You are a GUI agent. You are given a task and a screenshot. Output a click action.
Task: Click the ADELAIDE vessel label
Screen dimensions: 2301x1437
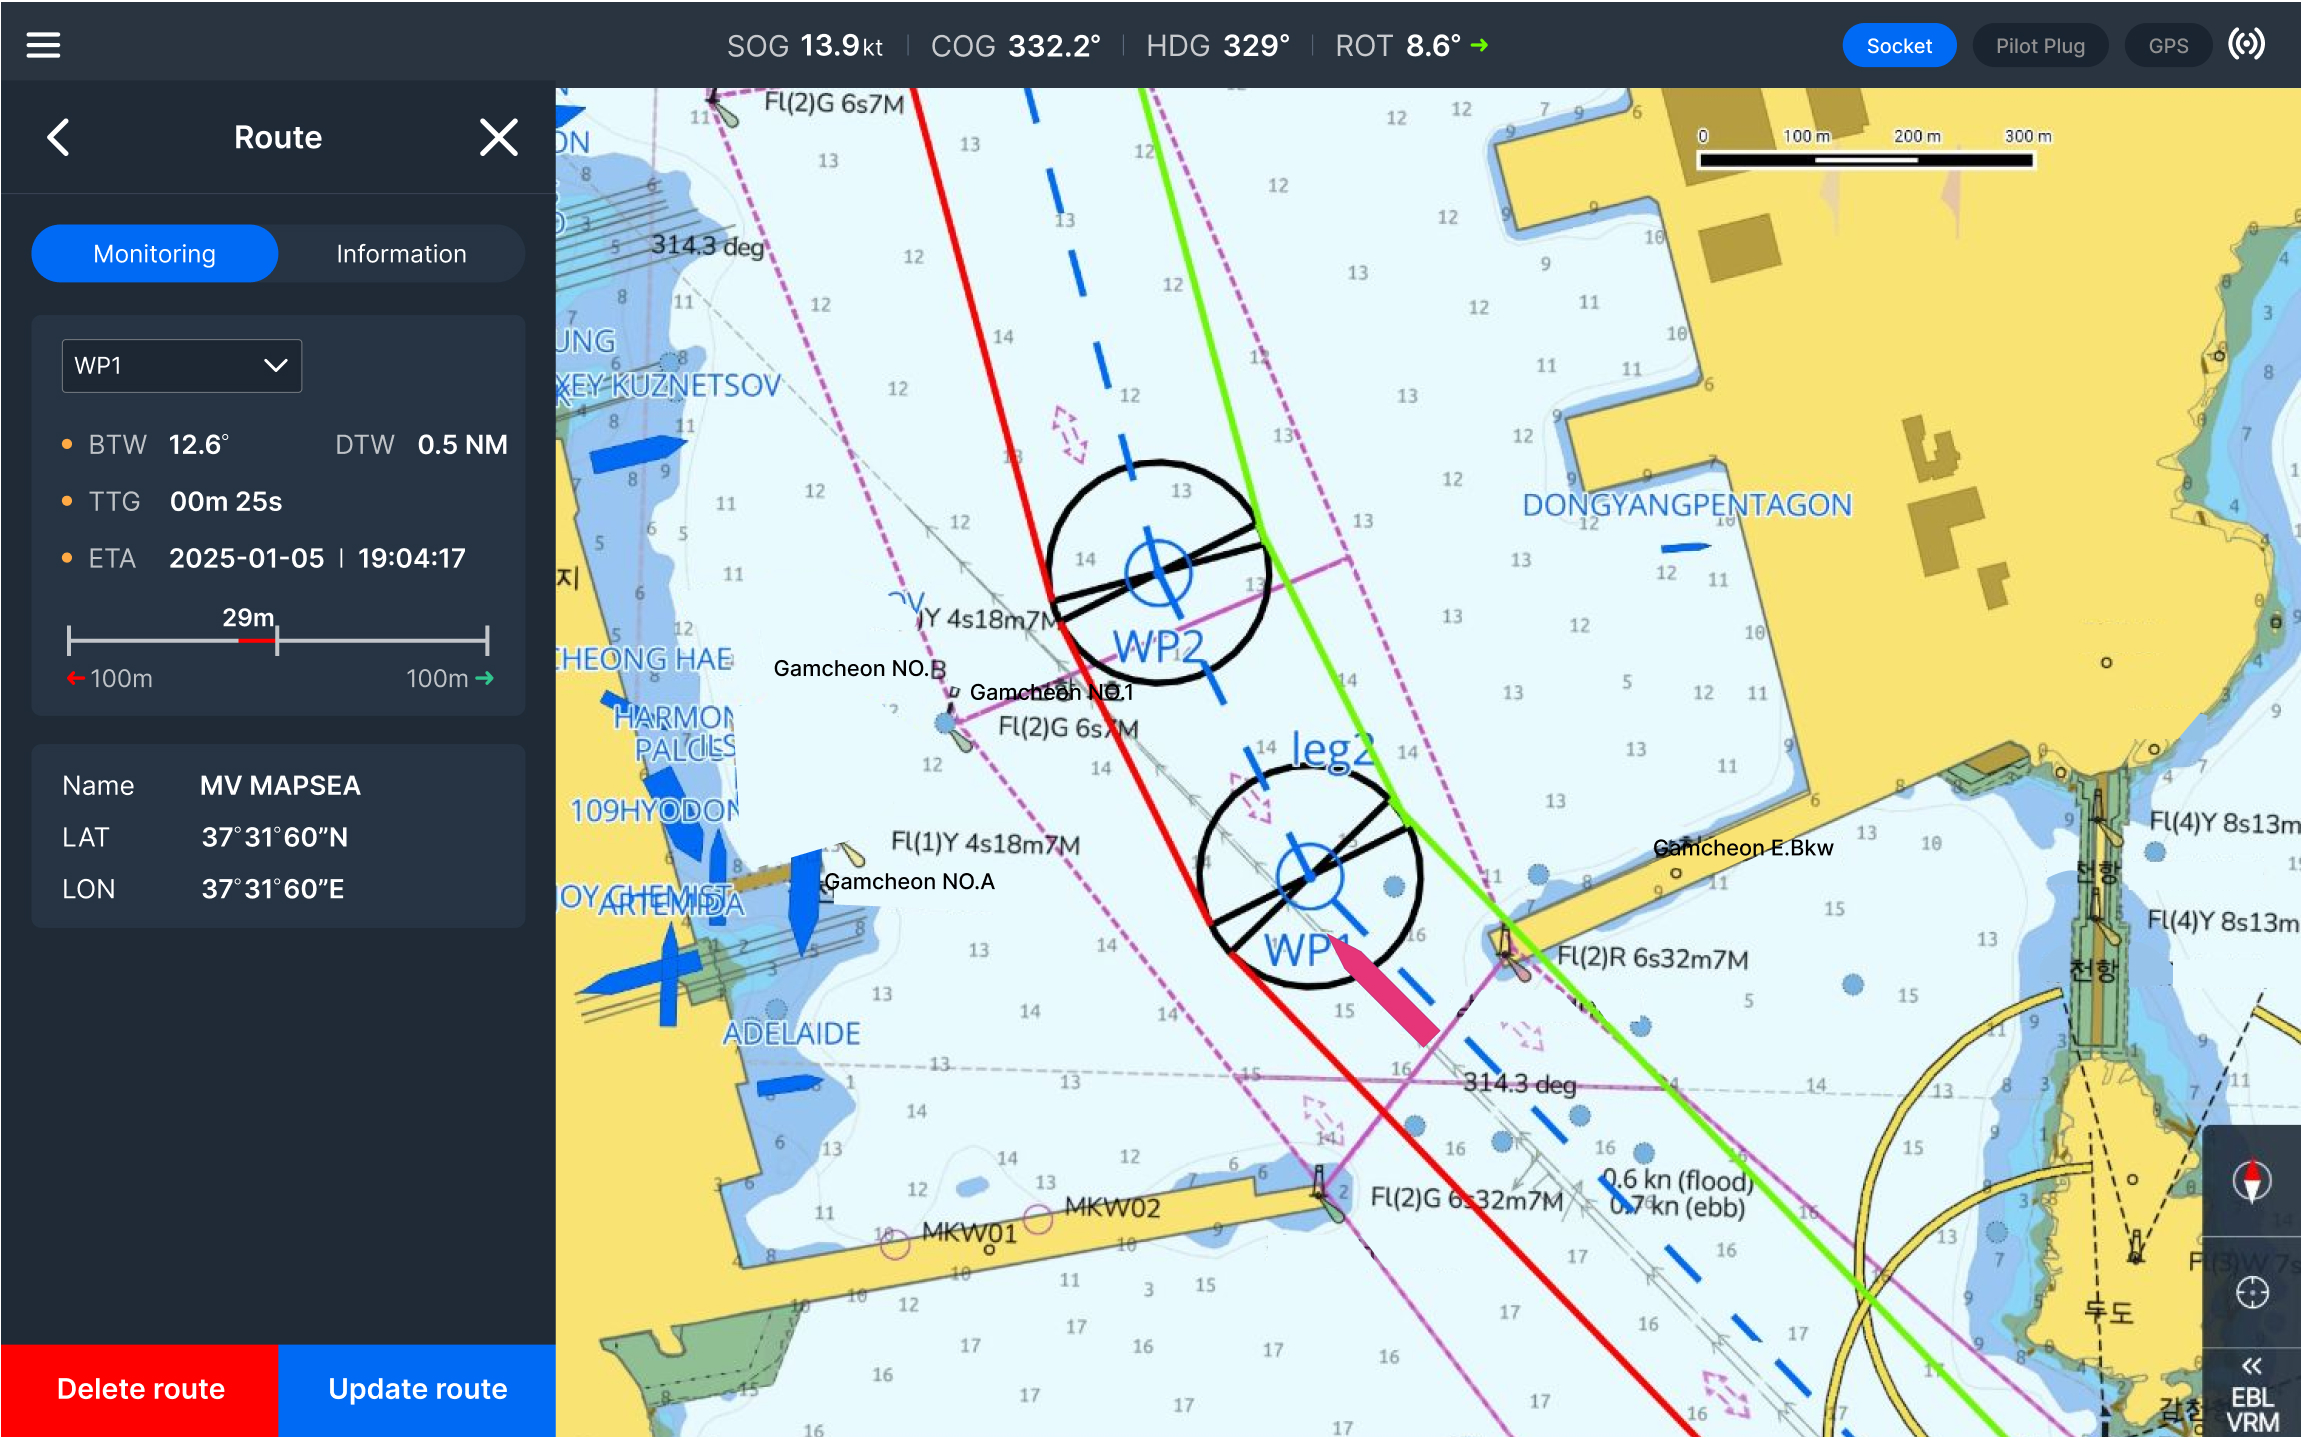pos(791,1033)
